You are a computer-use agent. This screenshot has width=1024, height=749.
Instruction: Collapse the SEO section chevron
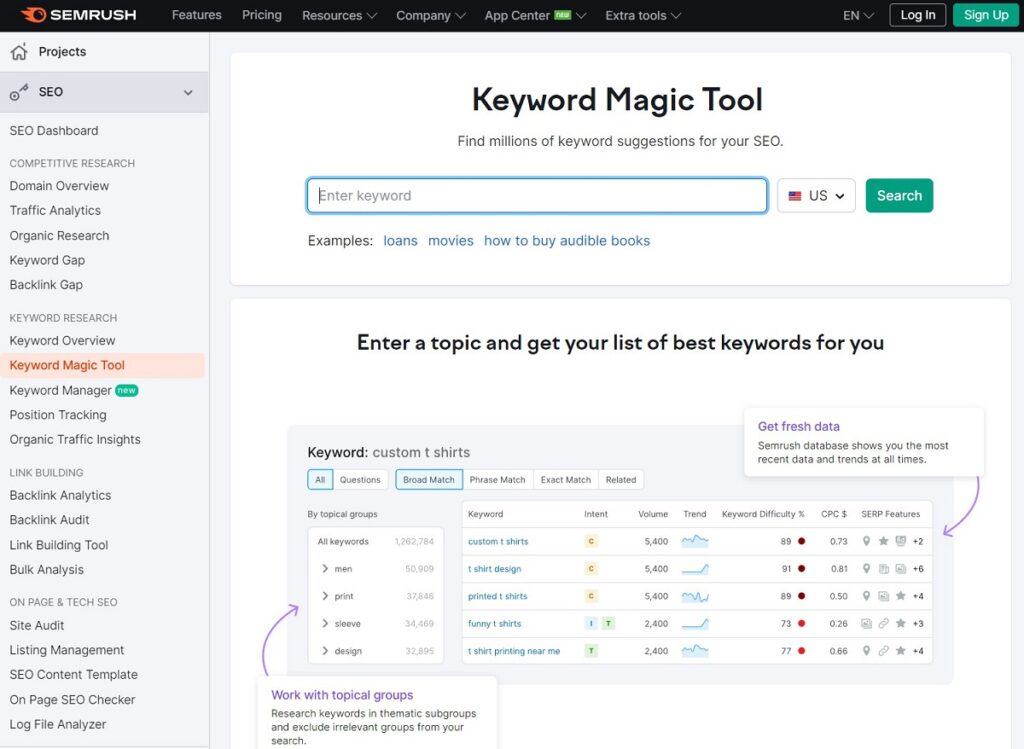188,93
